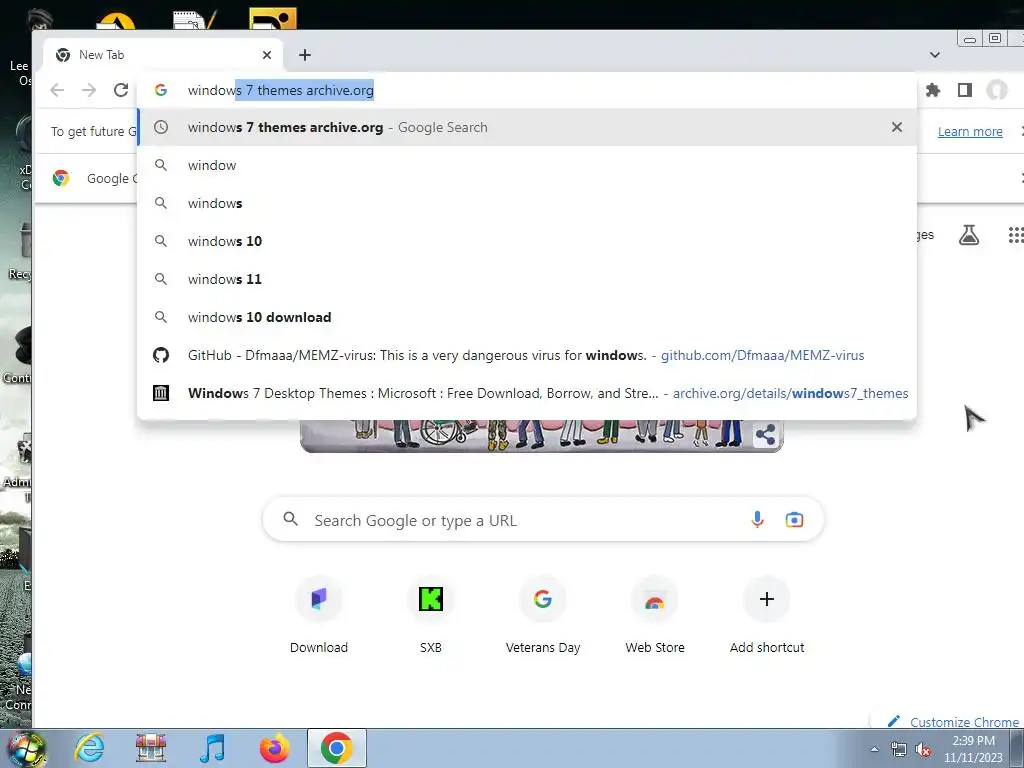Screen dimensions: 1024x768
Task: Open the taskbar clock showing 2:39 PM
Action: 973,749
